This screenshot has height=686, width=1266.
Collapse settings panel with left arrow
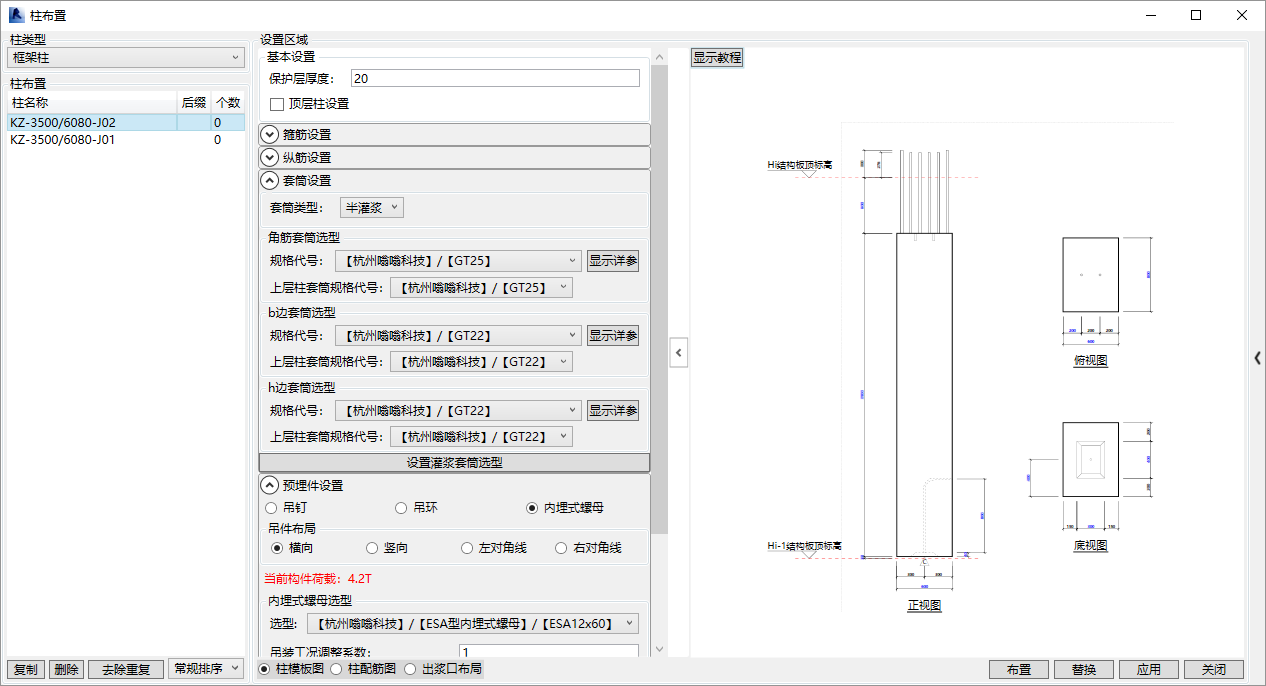679,352
